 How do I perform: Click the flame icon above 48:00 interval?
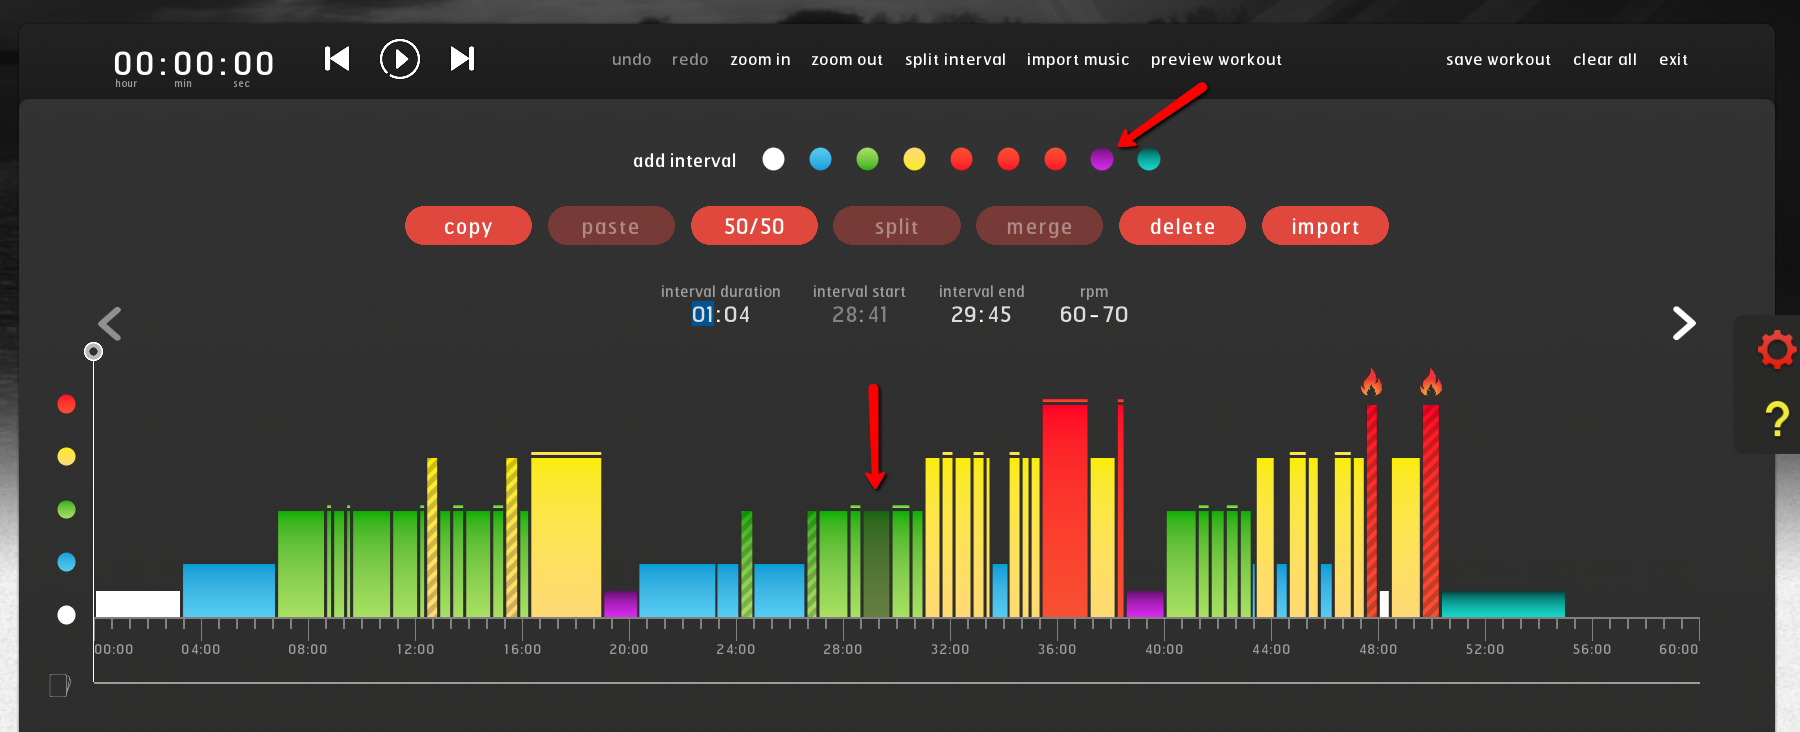point(1371,382)
